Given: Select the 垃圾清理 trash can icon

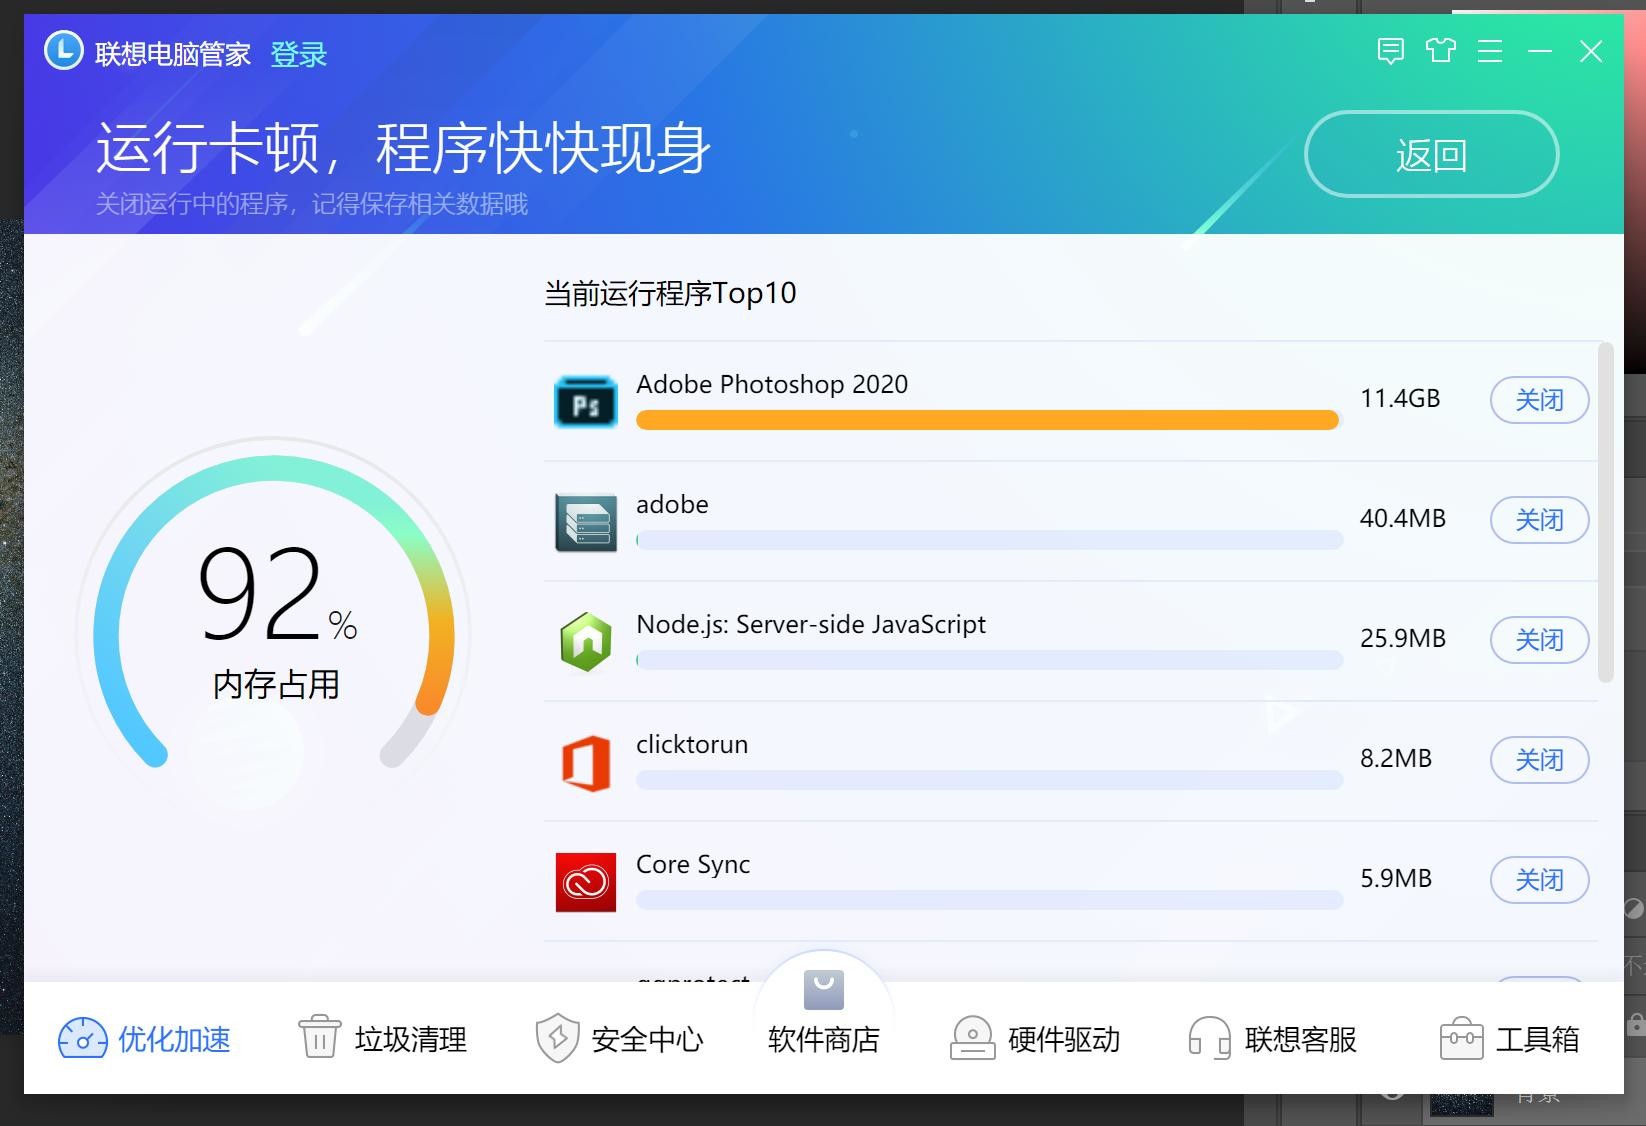Looking at the screenshot, I should pos(318,1039).
